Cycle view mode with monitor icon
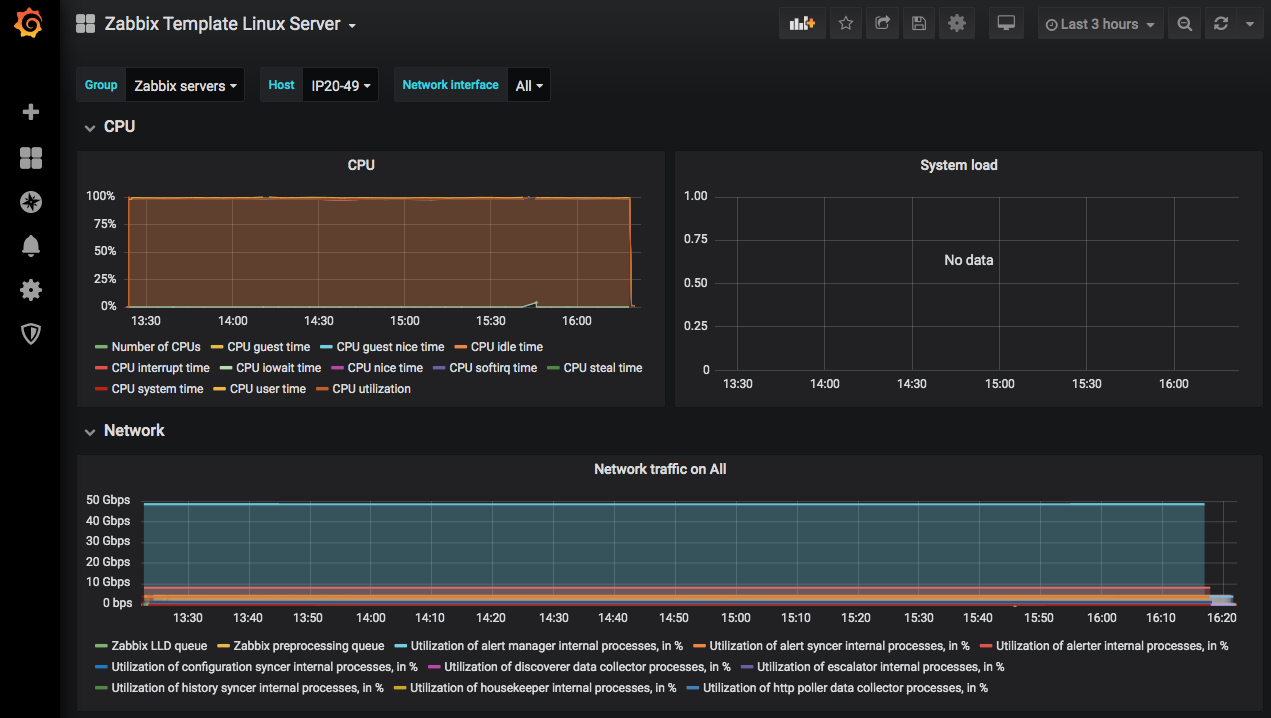 coord(1007,24)
